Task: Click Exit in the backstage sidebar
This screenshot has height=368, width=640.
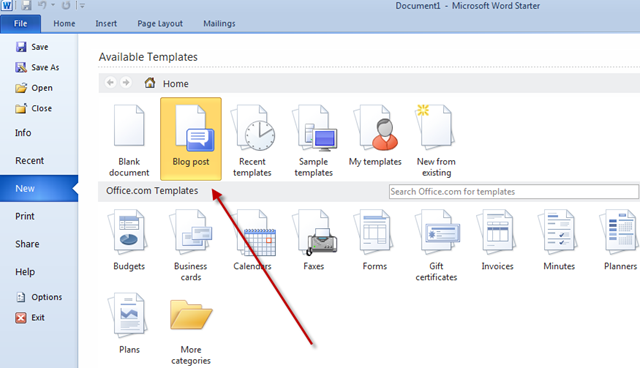Action: (x=30, y=317)
